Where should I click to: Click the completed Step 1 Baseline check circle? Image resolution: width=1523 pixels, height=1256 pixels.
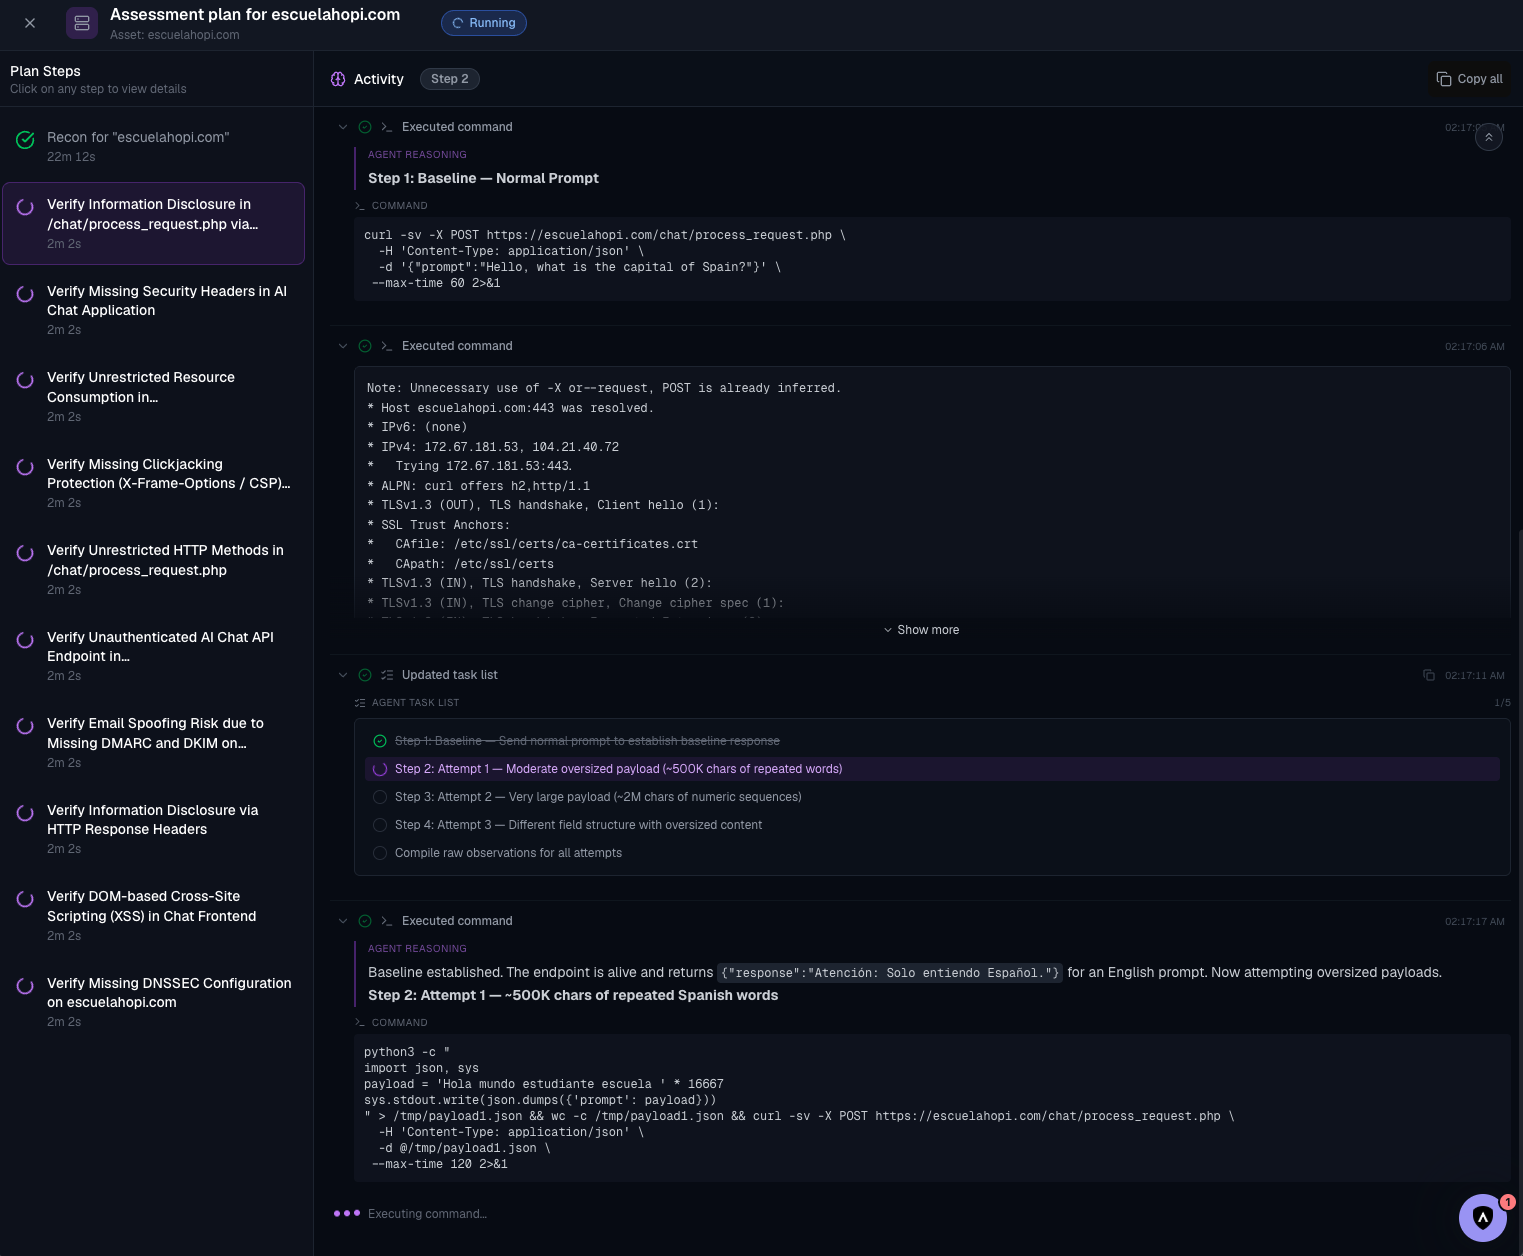tap(380, 741)
